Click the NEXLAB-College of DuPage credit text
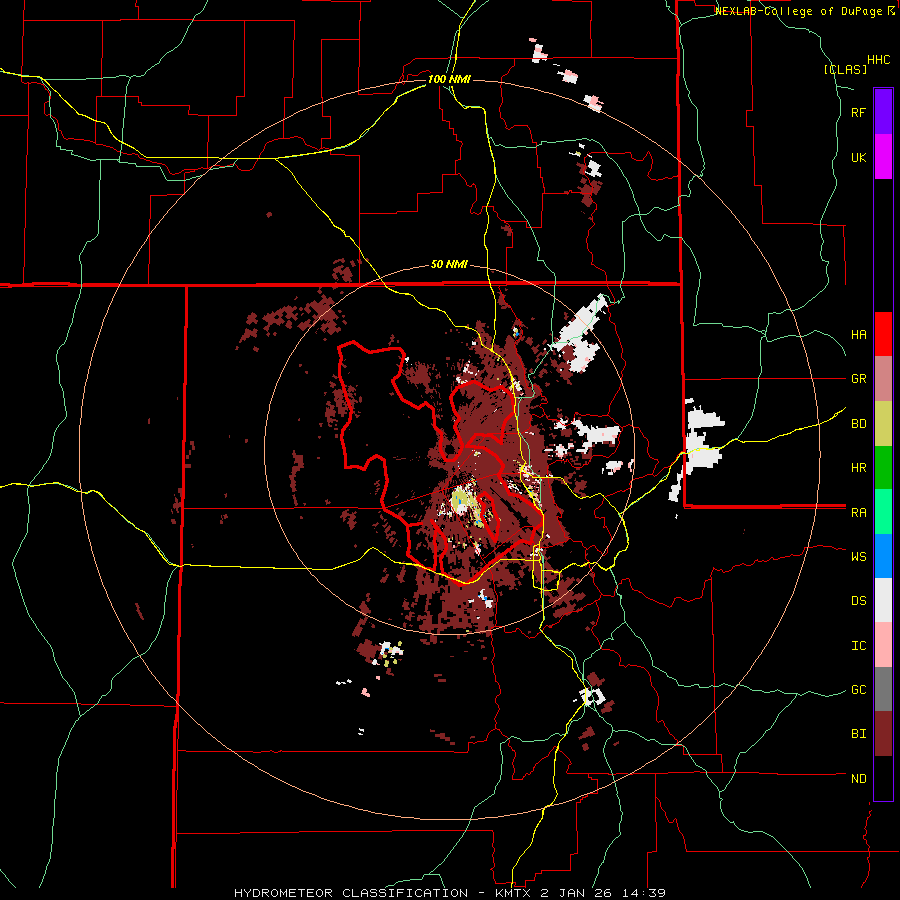The width and height of the screenshot is (900, 900). click(x=798, y=11)
